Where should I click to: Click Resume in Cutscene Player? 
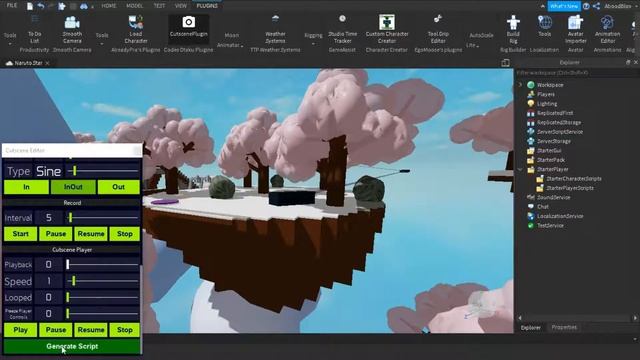tap(91, 330)
